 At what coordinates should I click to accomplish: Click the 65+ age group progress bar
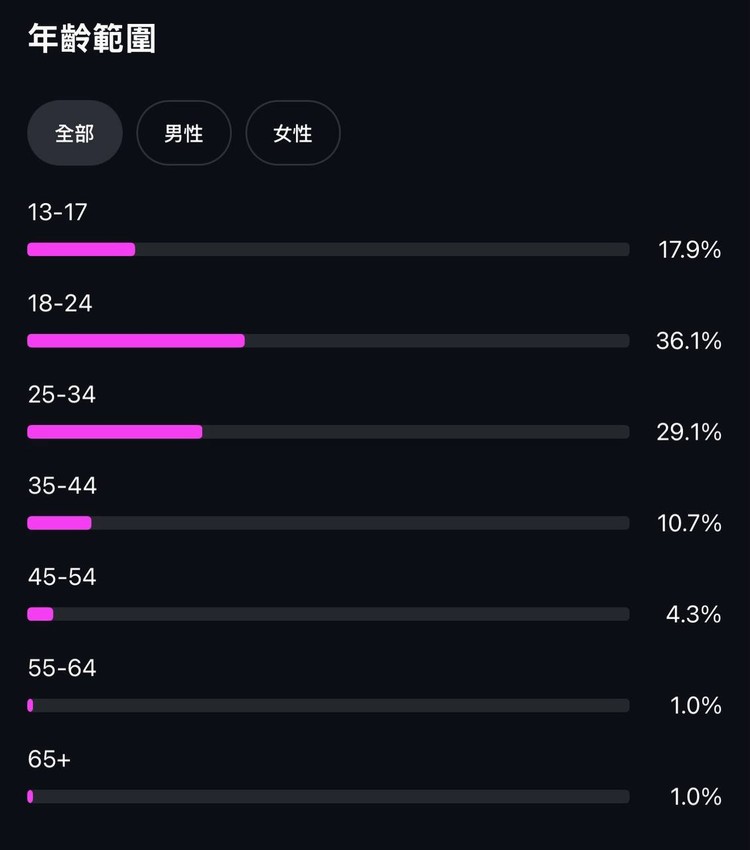(328, 796)
